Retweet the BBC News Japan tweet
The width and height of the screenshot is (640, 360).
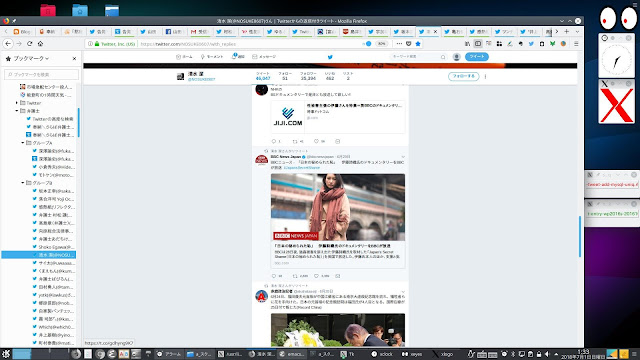point(295,276)
